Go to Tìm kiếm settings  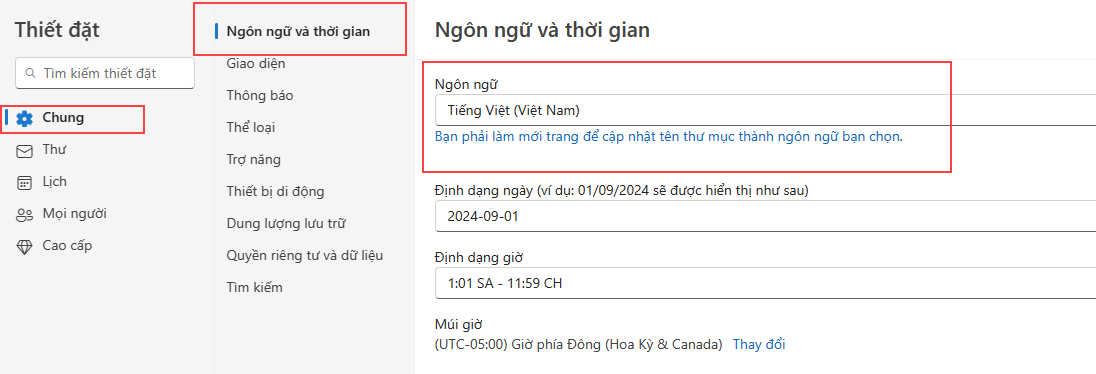tap(255, 288)
